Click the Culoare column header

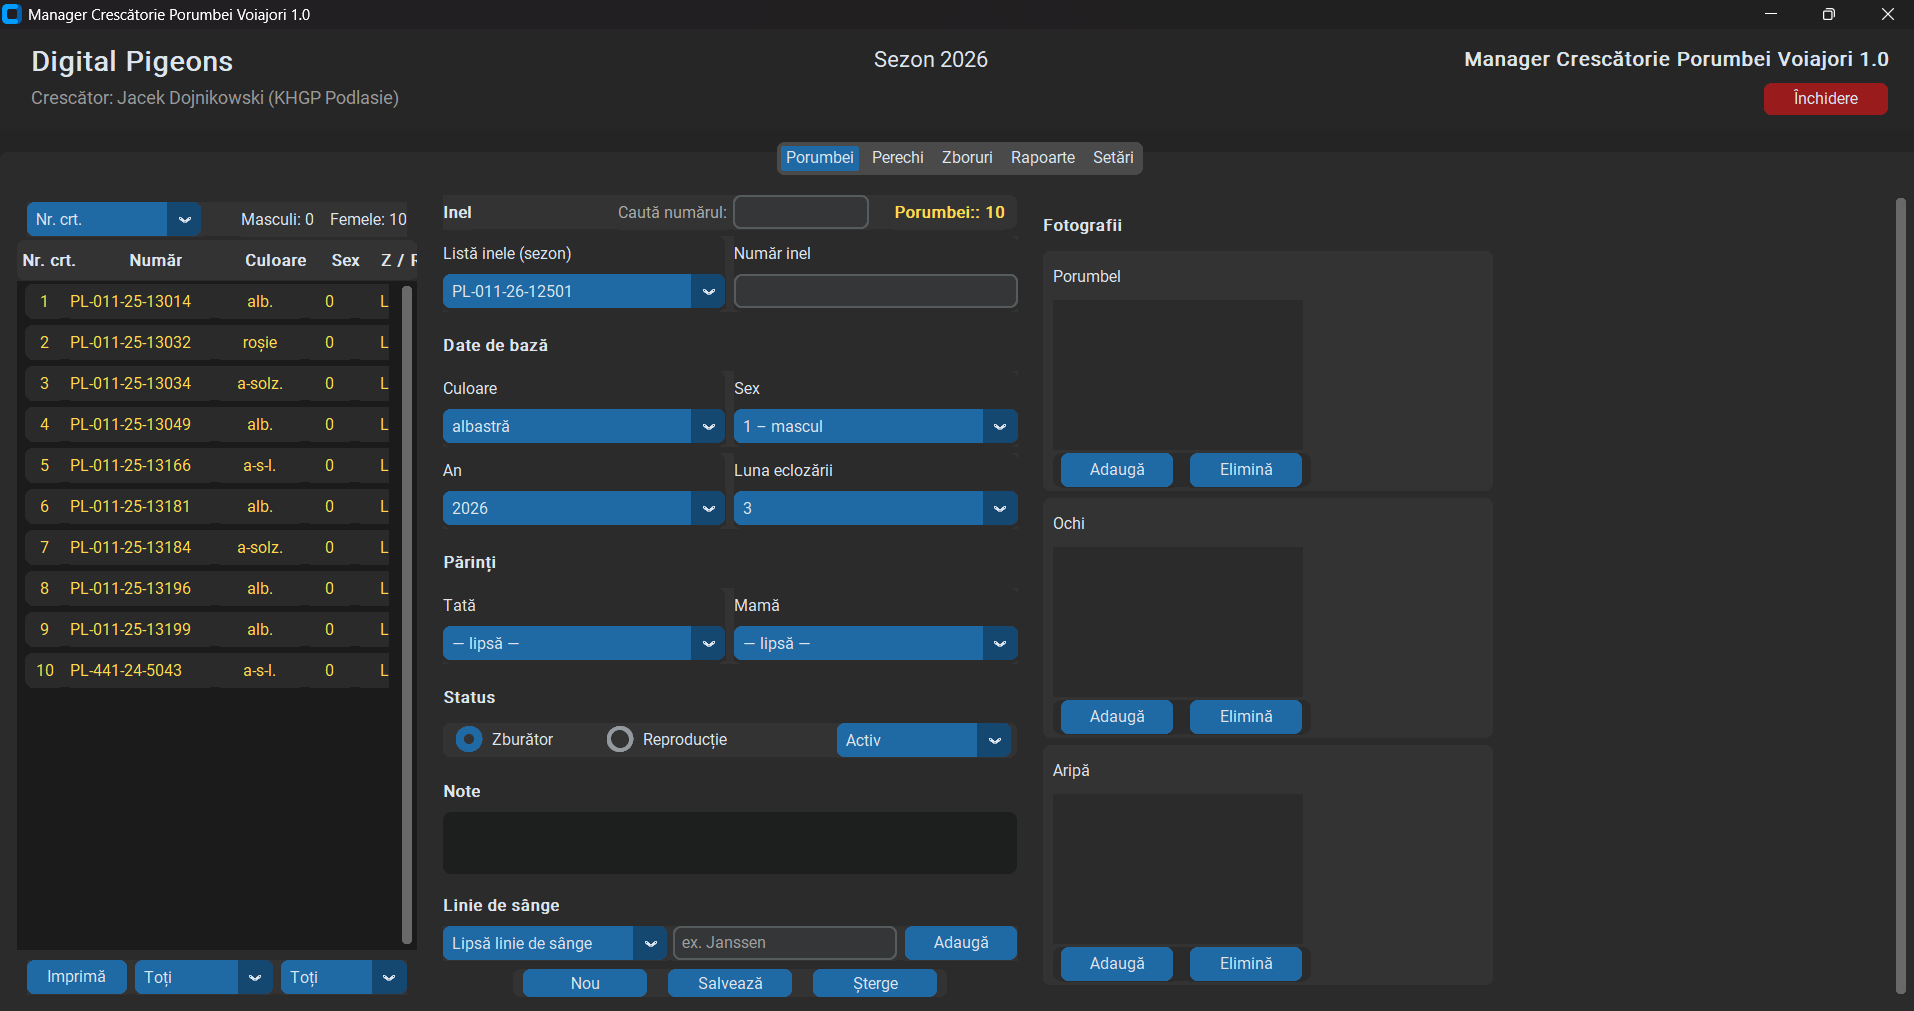(x=275, y=260)
